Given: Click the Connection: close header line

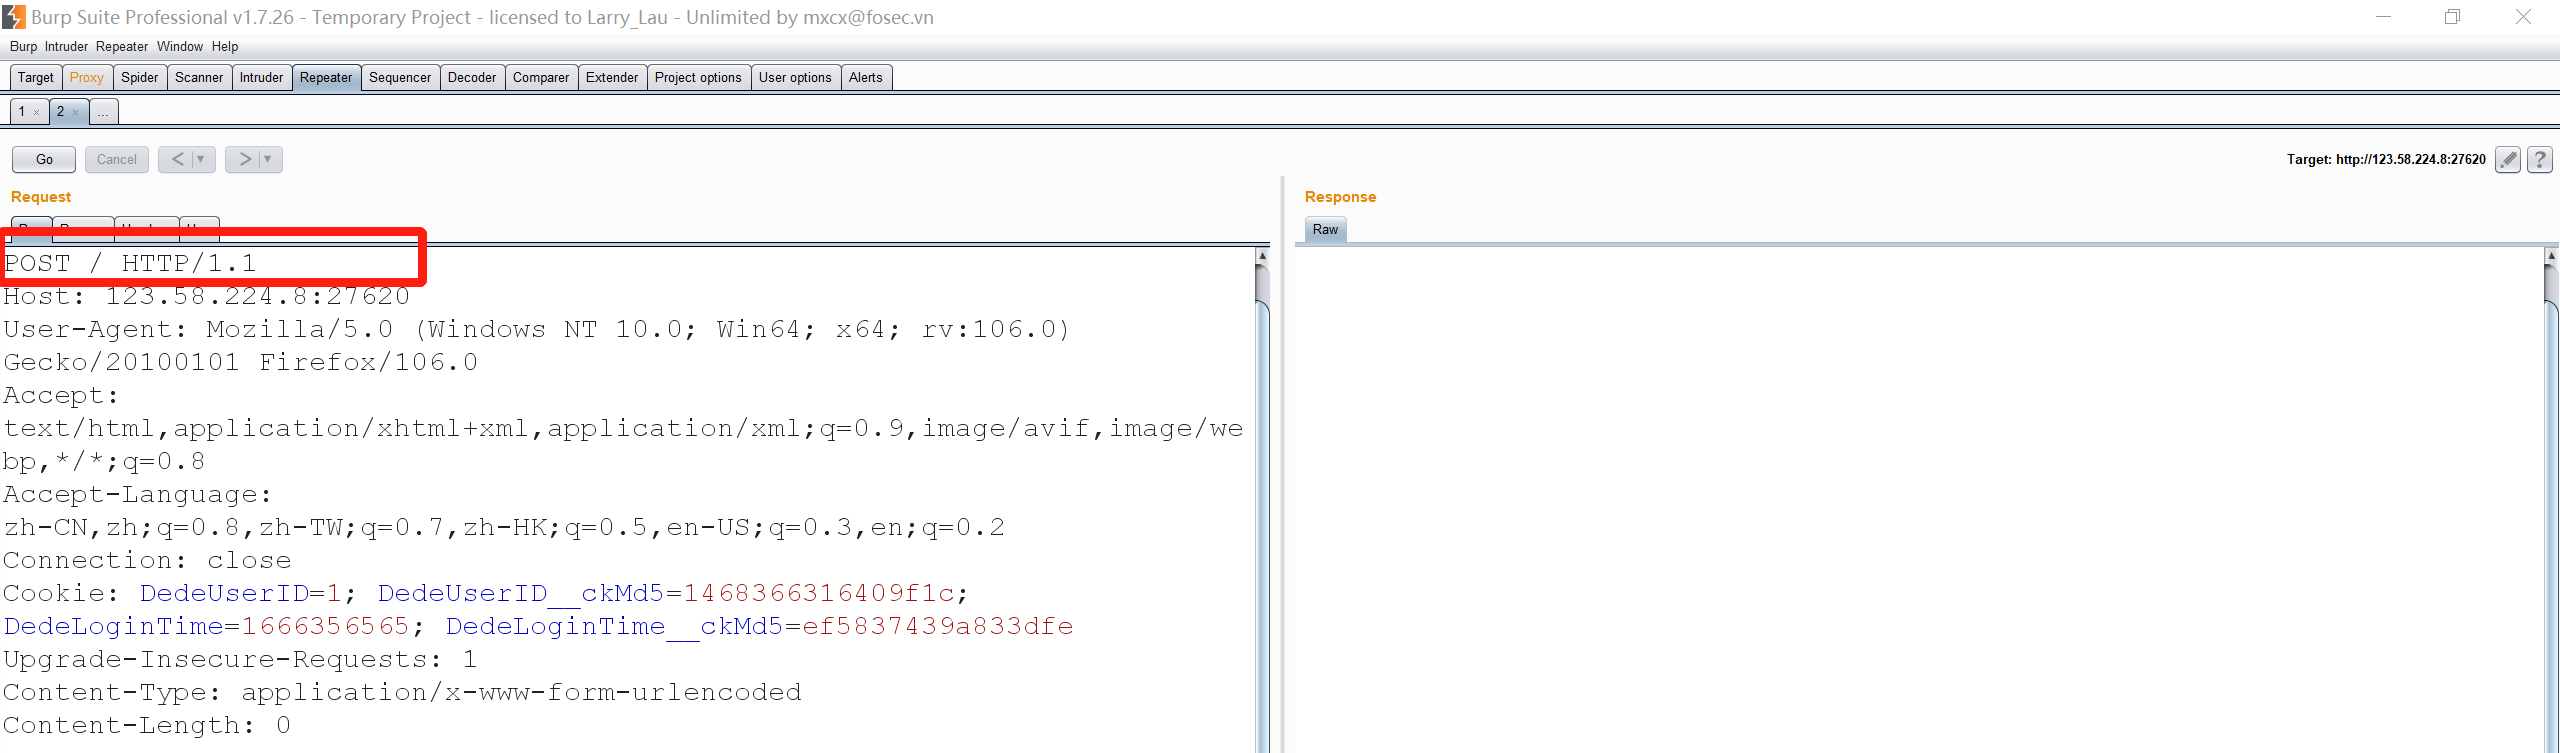Looking at the screenshot, I should [x=147, y=561].
